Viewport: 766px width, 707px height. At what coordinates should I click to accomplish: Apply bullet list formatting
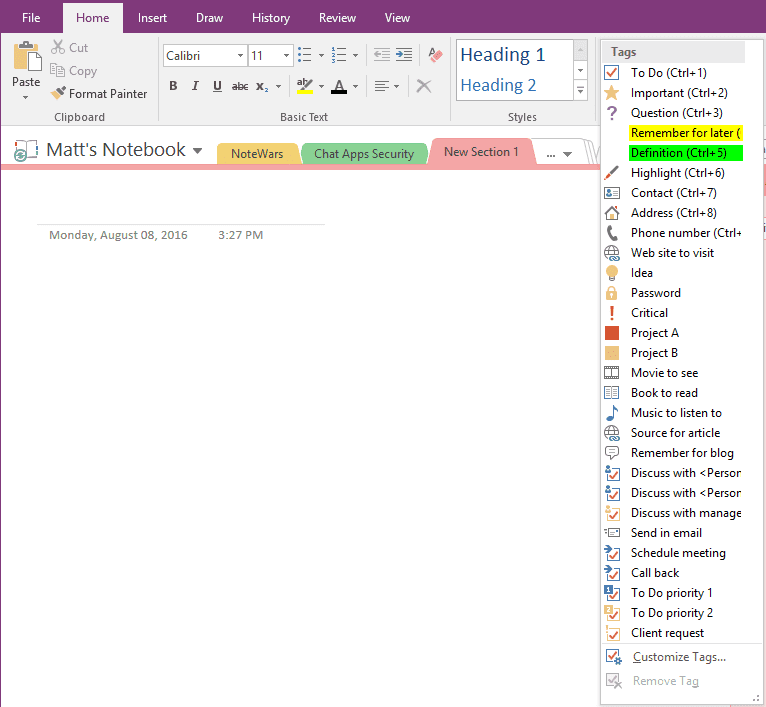[x=305, y=55]
